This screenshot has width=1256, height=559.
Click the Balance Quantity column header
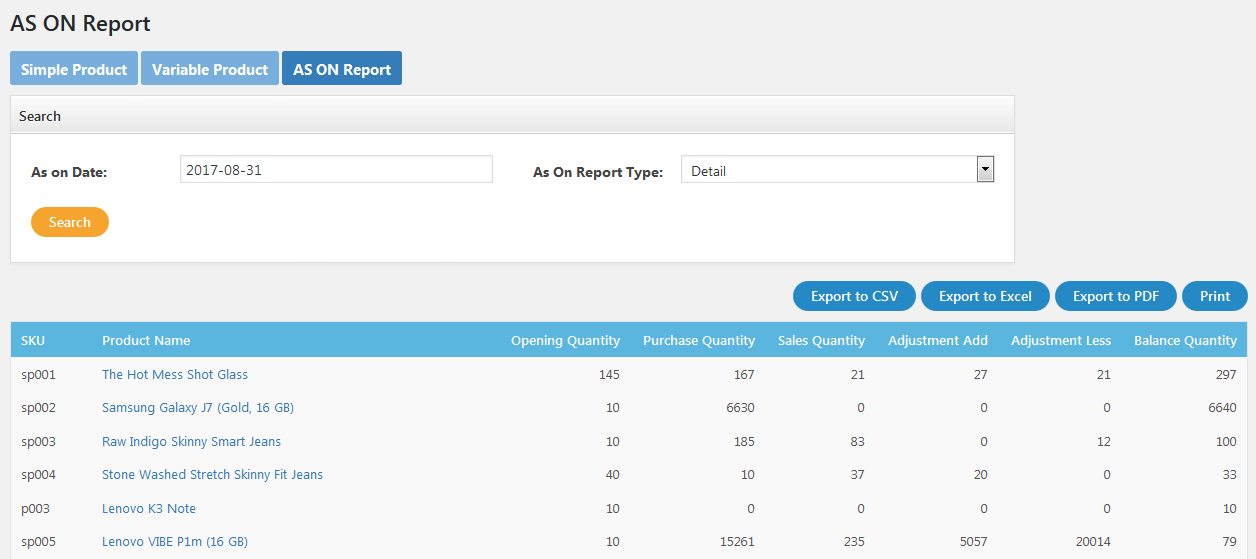[1185, 340]
